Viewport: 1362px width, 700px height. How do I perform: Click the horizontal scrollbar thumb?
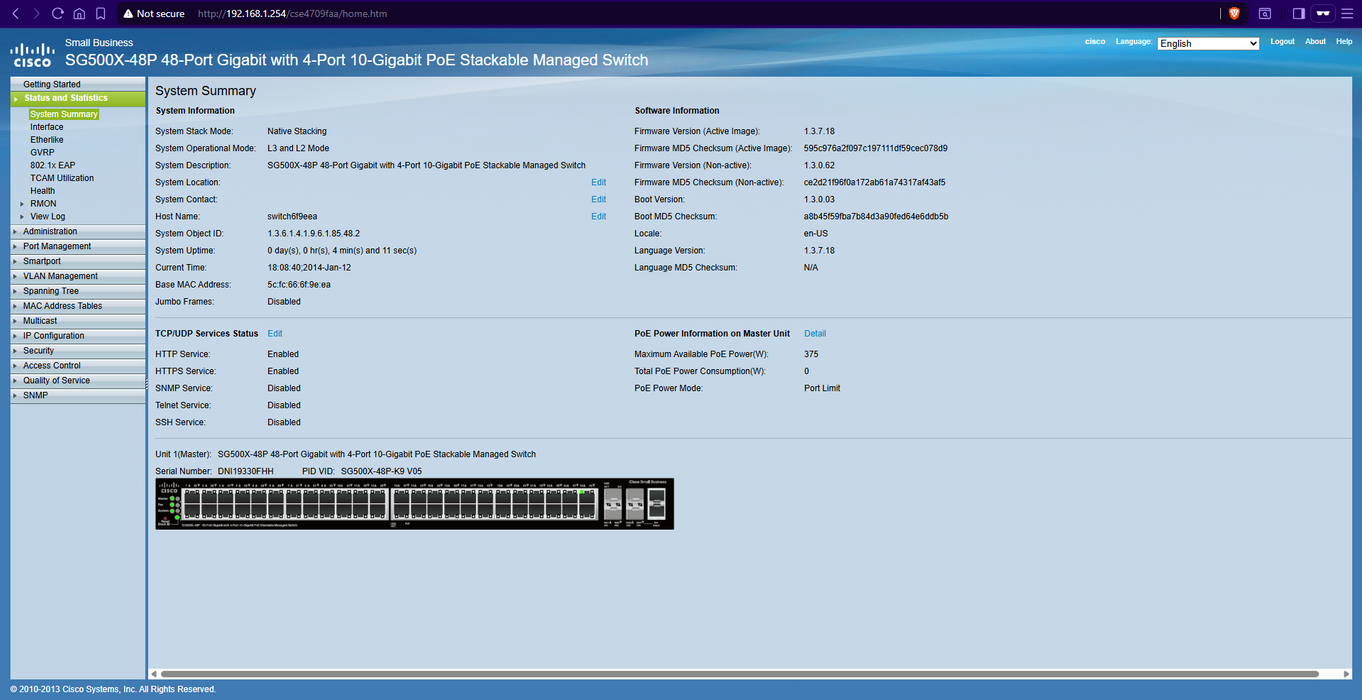pyautogui.click(x=741, y=674)
